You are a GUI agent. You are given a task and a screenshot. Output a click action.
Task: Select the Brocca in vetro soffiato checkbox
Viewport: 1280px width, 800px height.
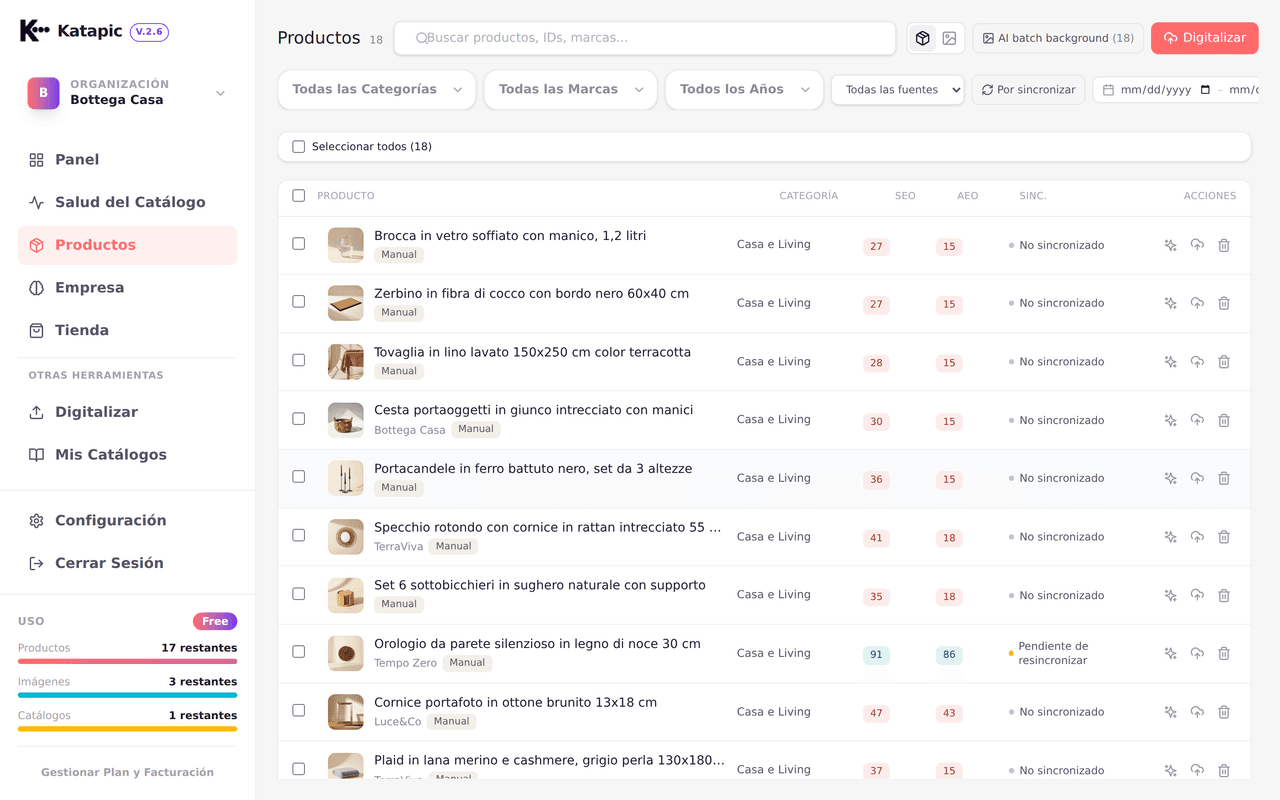pos(298,243)
